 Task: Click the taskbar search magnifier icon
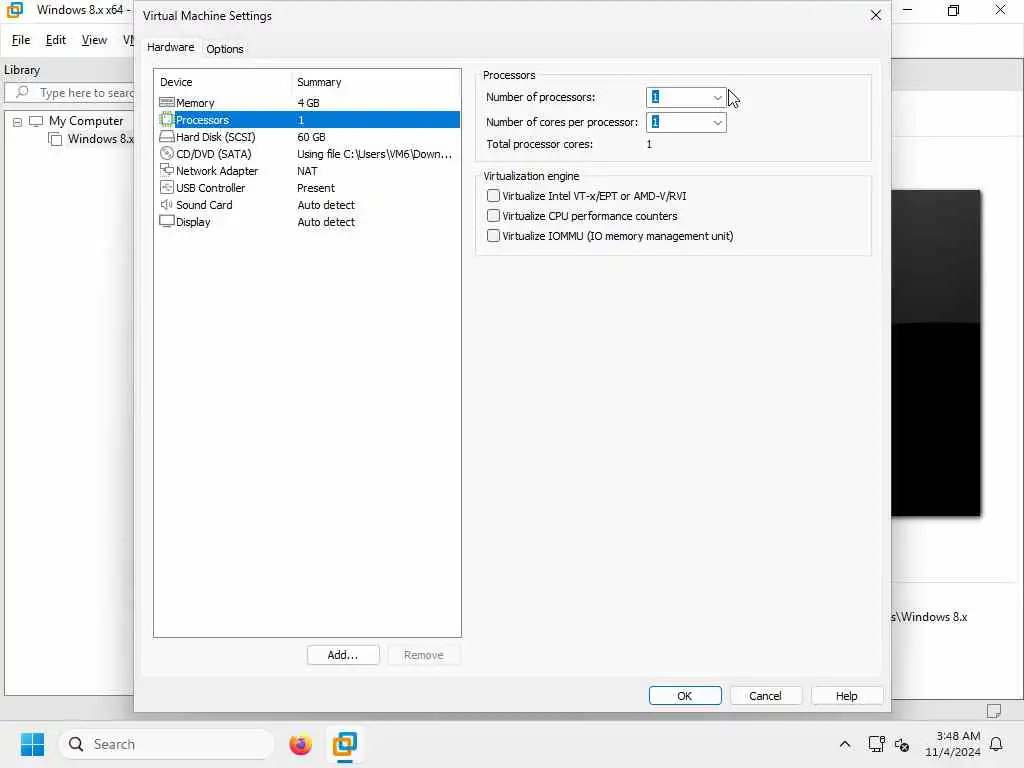(76, 744)
